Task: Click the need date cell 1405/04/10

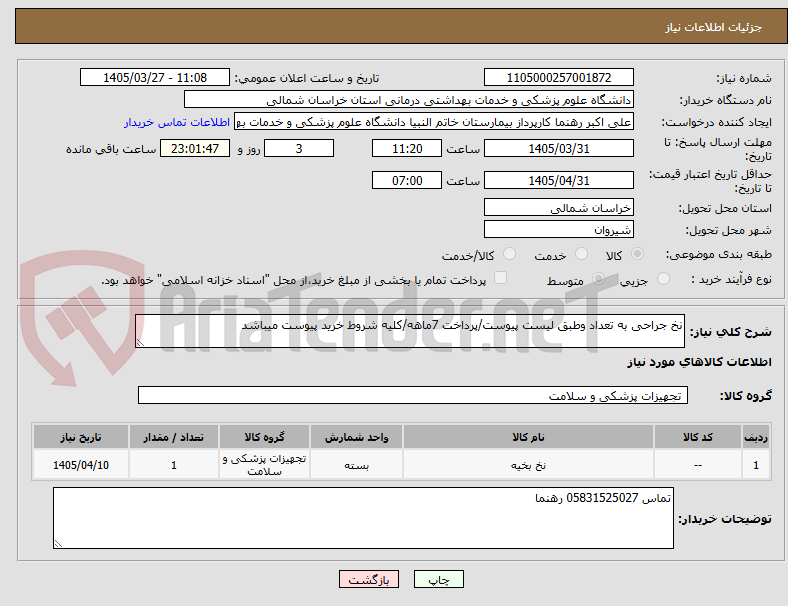Action: [x=81, y=465]
